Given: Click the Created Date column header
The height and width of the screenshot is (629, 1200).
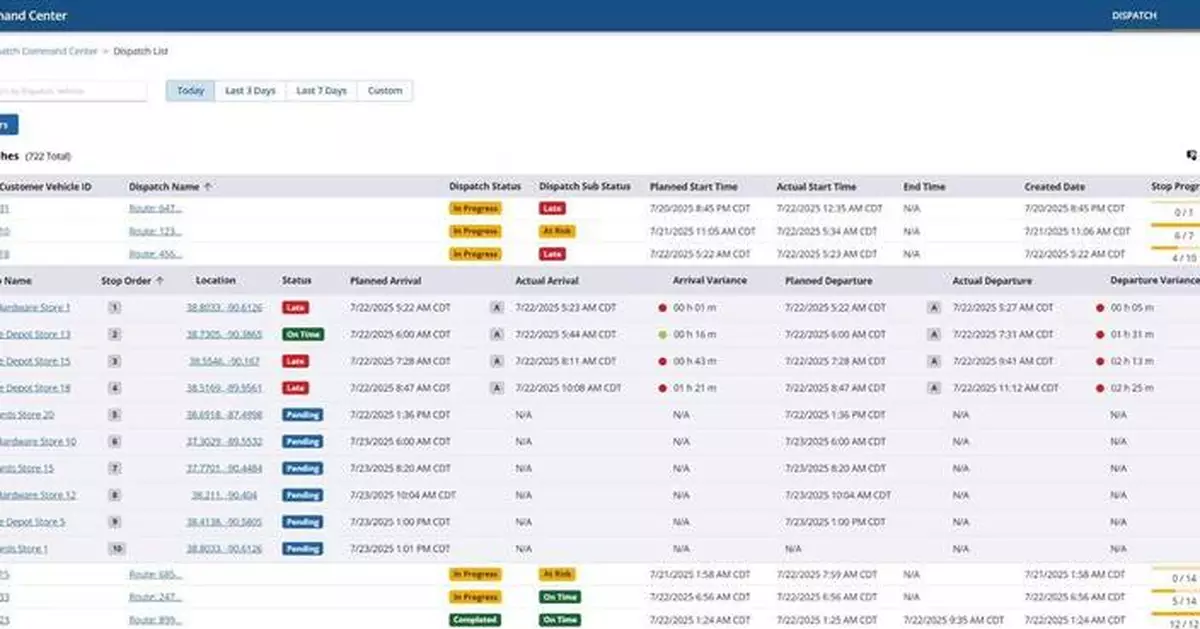Looking at the screenshot, I should [x=1054, y=186].
